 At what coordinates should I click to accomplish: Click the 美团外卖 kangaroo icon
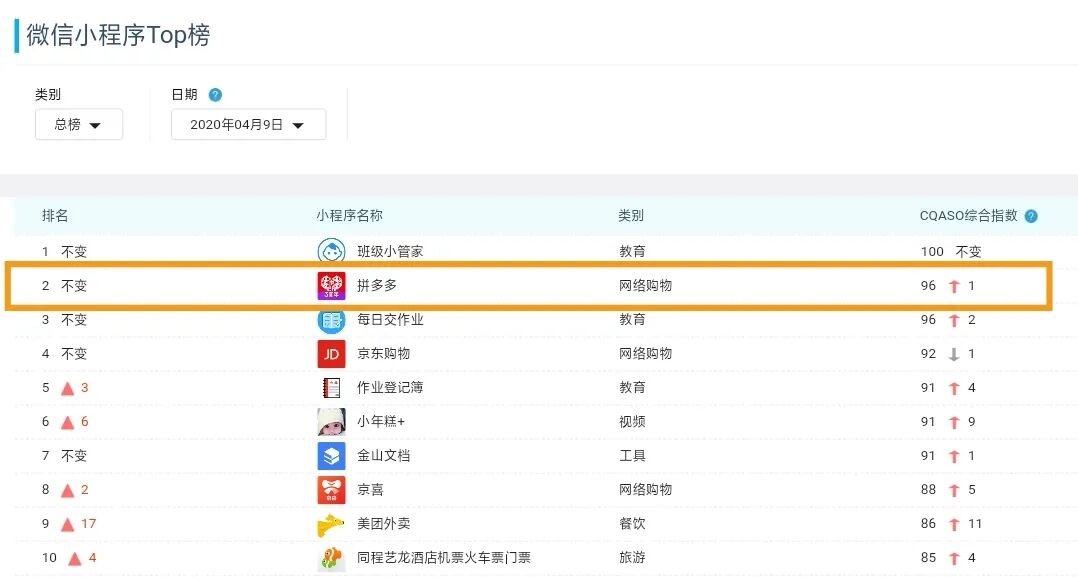click(331, 525)
